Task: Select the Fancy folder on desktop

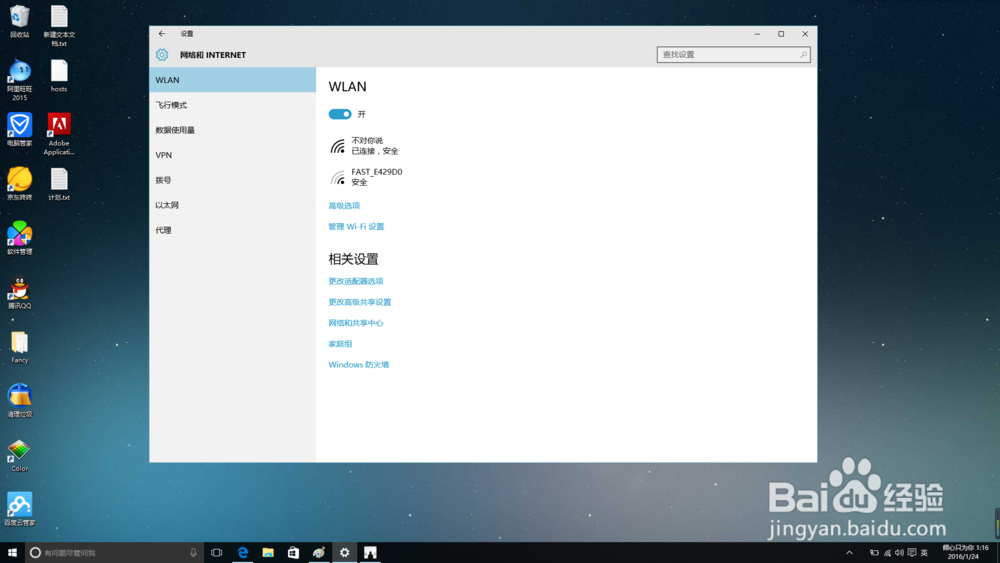Action: coord(20,347)
